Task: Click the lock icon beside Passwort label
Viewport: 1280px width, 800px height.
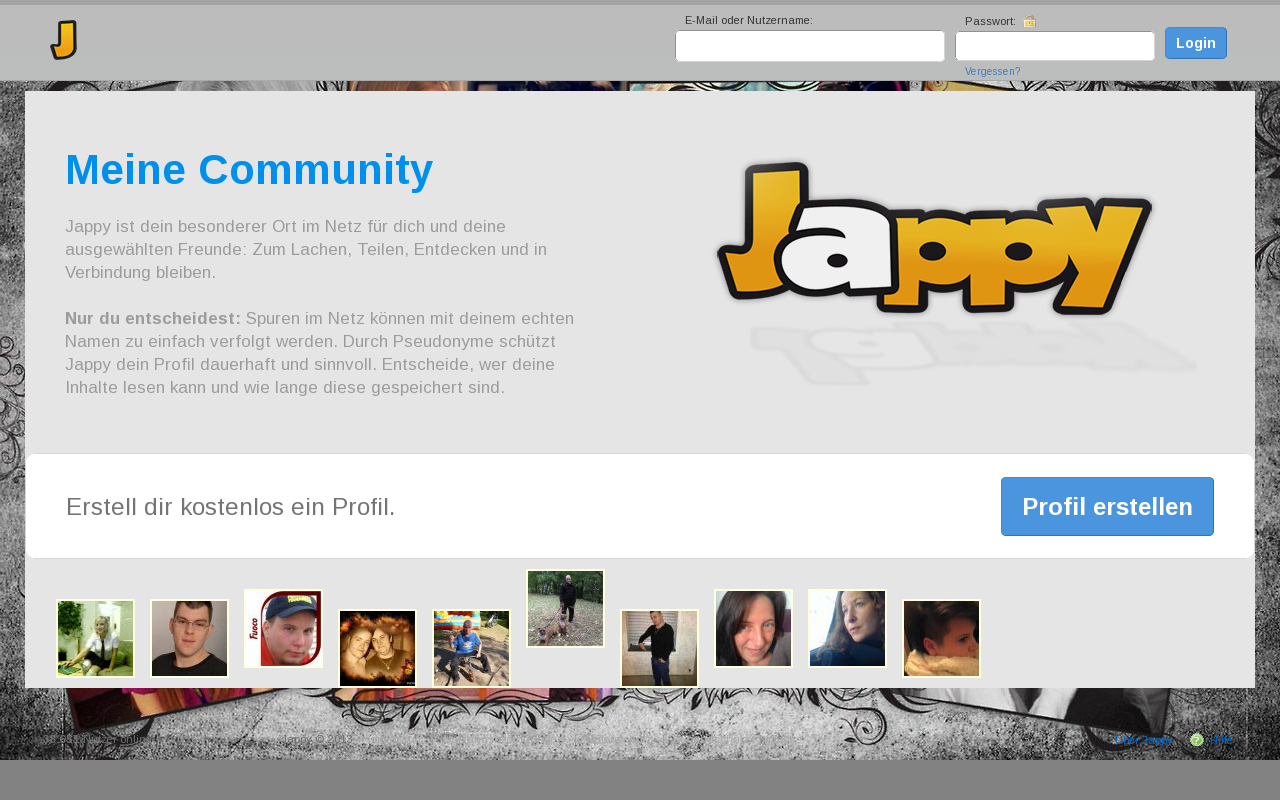Action: tap(1030, 21)
